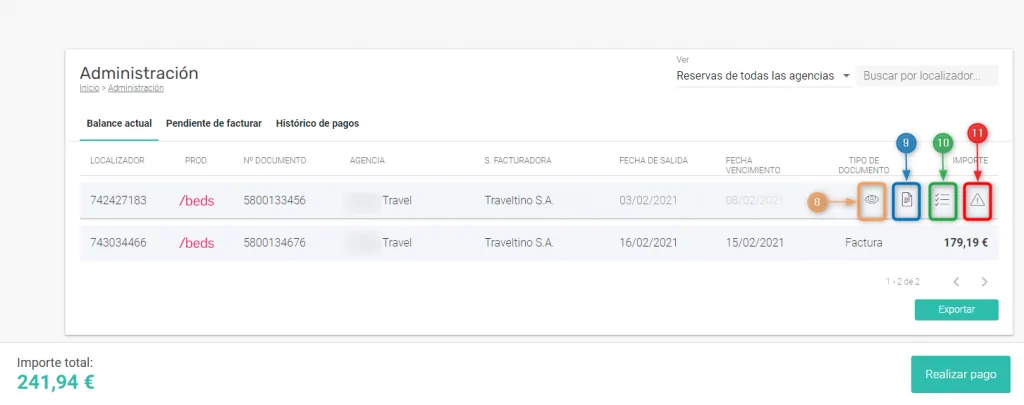Select the 'Balance actual' tab
The height and width of the screenshot is (405, 1024).
(x=118, y=124)
